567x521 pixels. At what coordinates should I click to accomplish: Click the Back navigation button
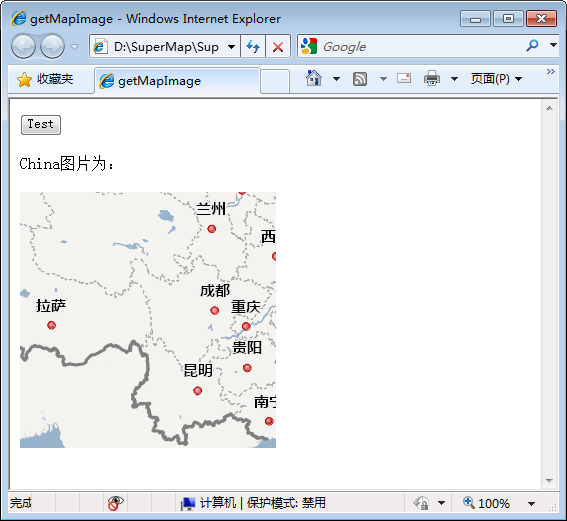click(24, 46)
